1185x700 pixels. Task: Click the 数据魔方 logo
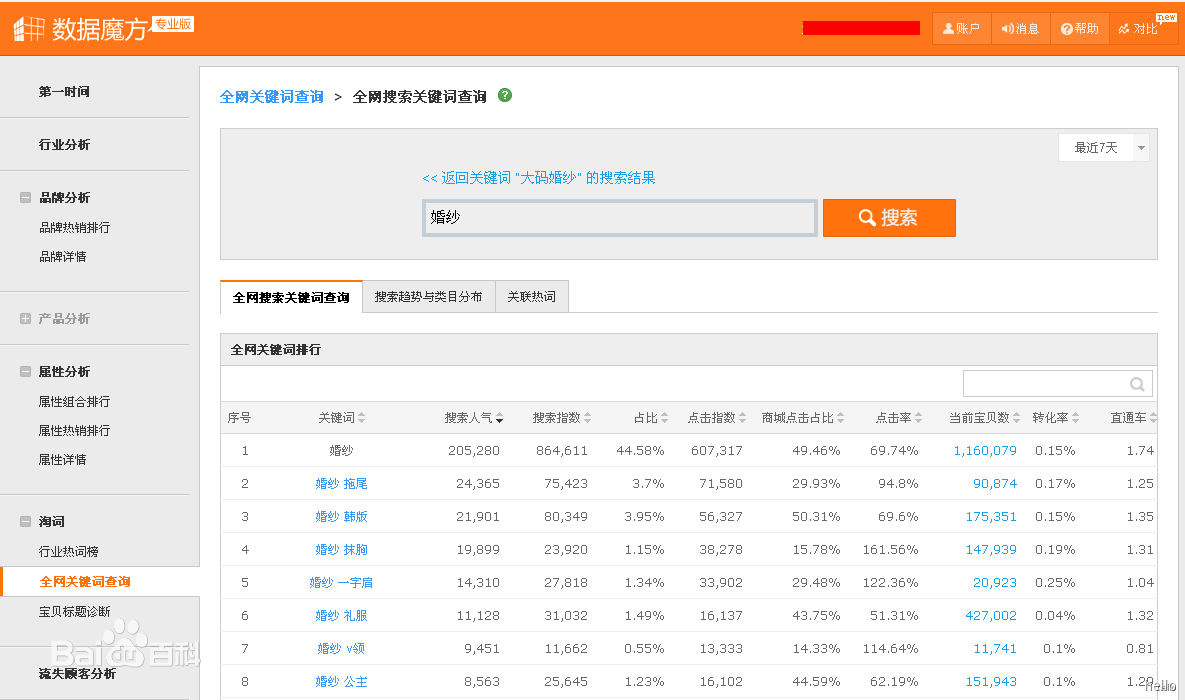103,29
